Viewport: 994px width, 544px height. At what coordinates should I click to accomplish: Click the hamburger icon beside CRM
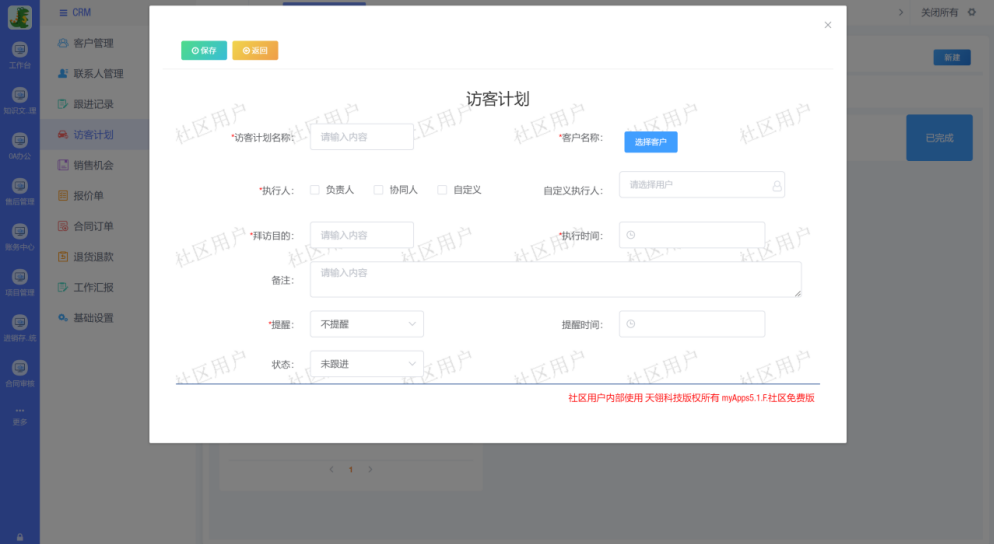tap(64, 12)
